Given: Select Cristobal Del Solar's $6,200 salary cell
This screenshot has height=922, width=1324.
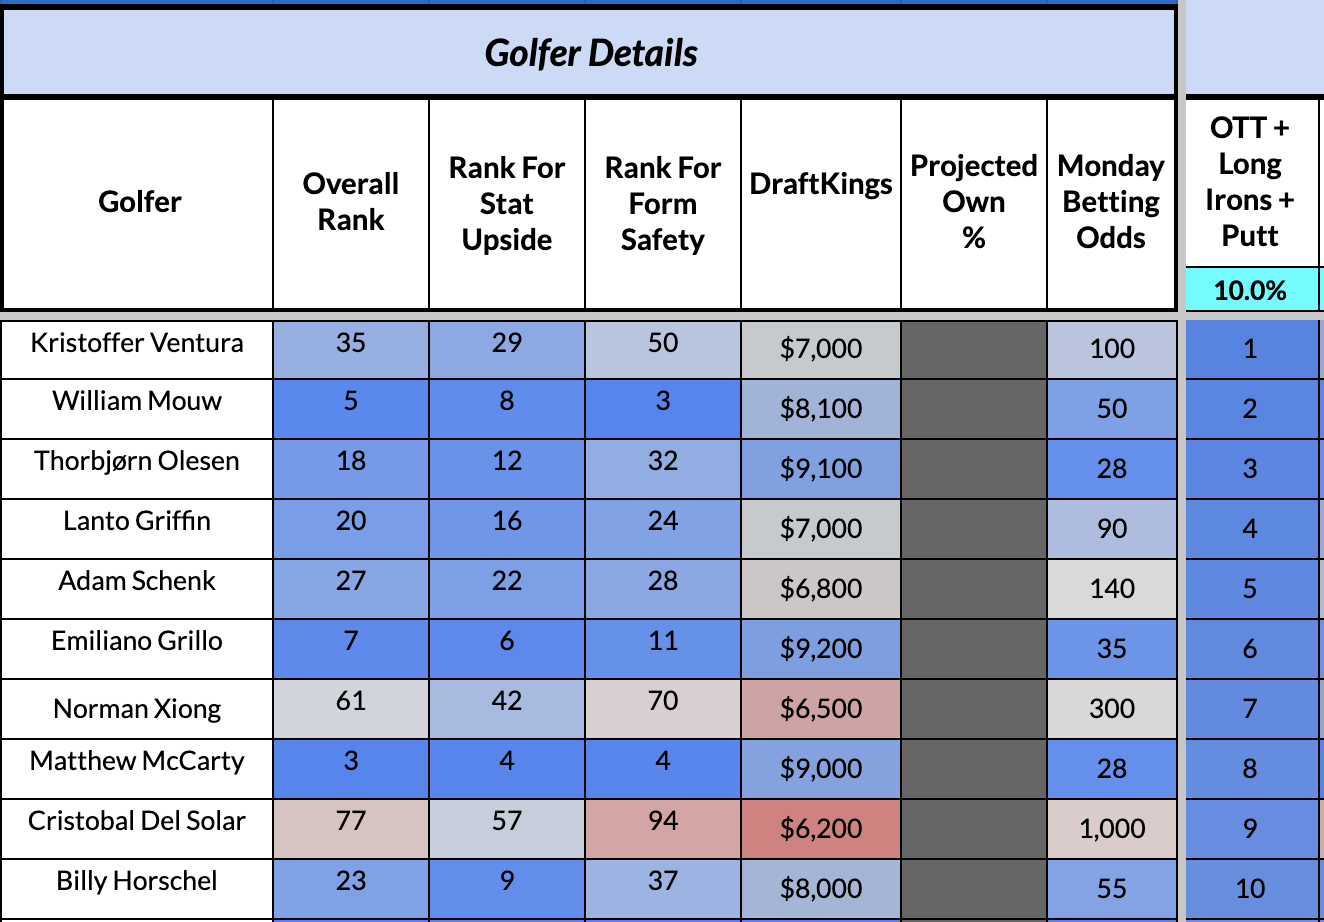Looking at the screenshot, I should 821,829.
